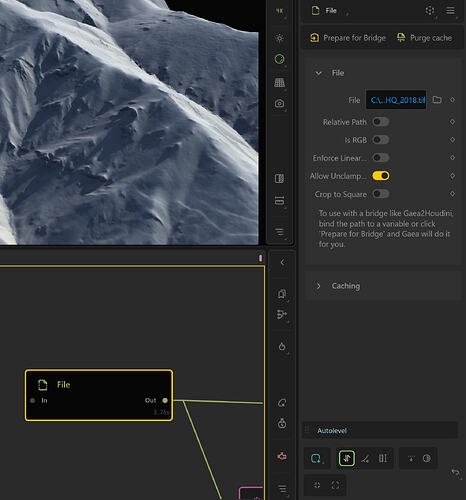Click the teal add modifier icon
Viewport: 466px width, 500px height.
[x=316, y=458]
